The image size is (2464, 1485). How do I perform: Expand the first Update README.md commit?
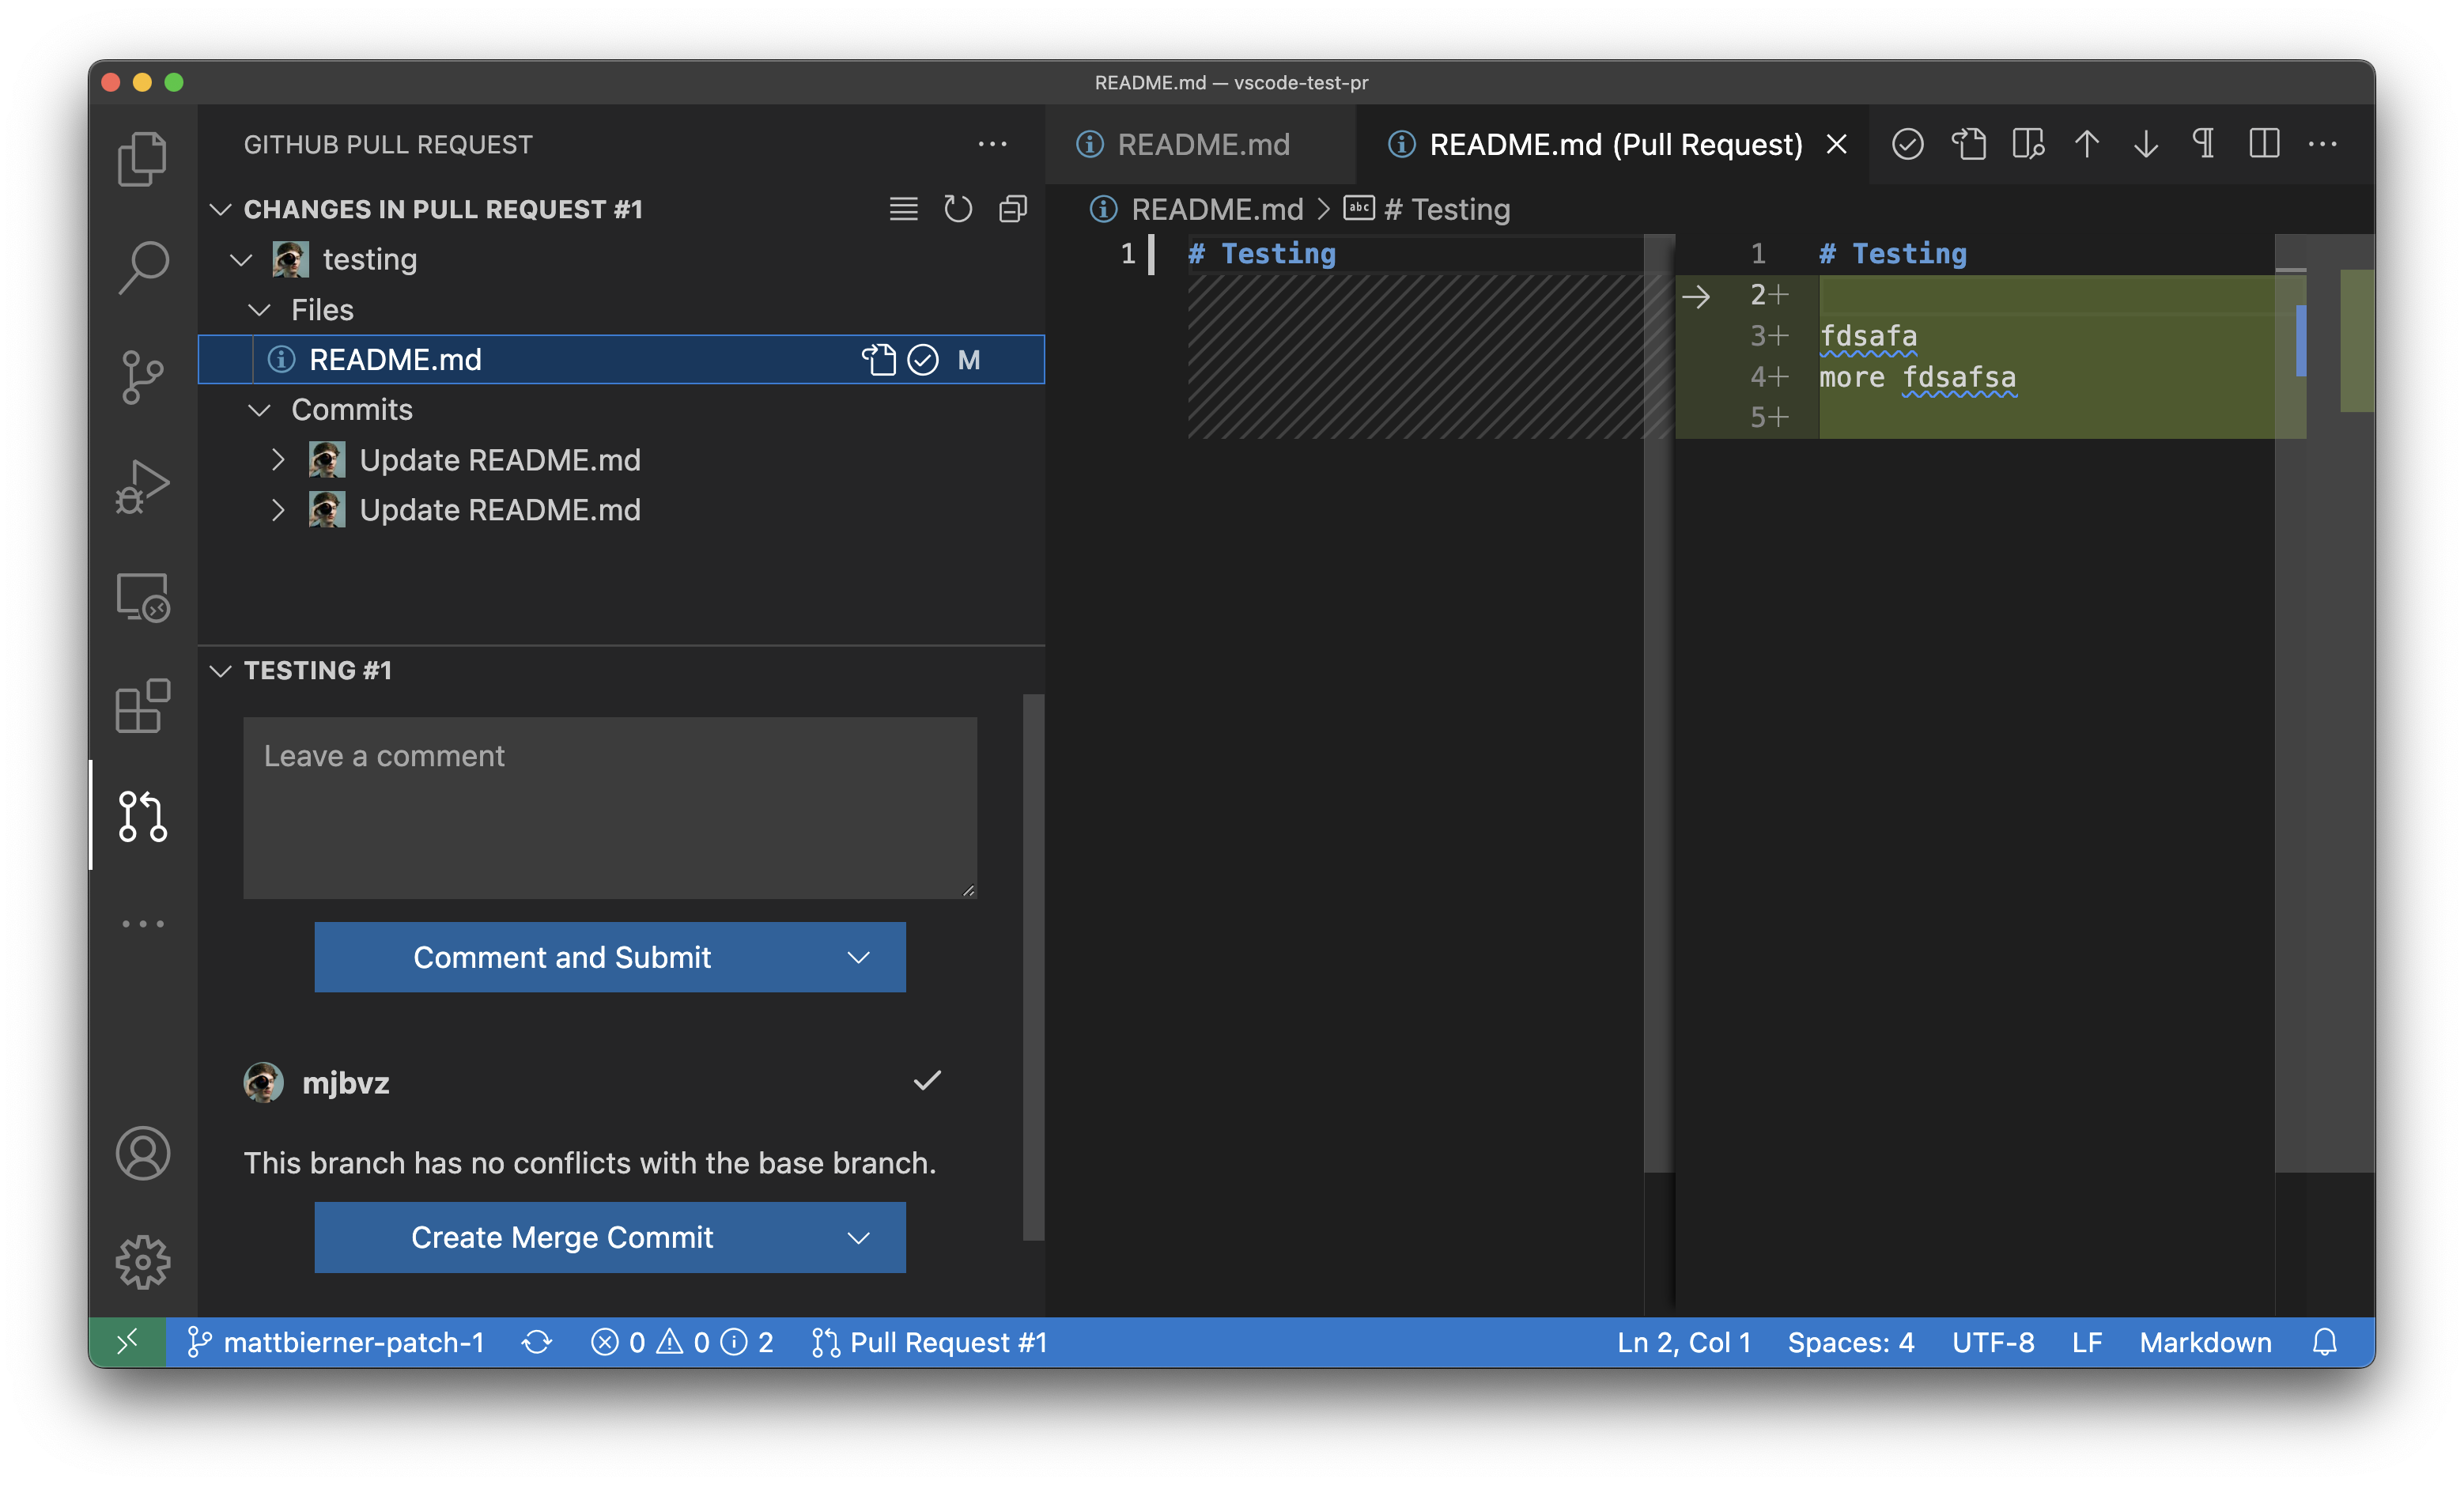(x=279, y=459)
